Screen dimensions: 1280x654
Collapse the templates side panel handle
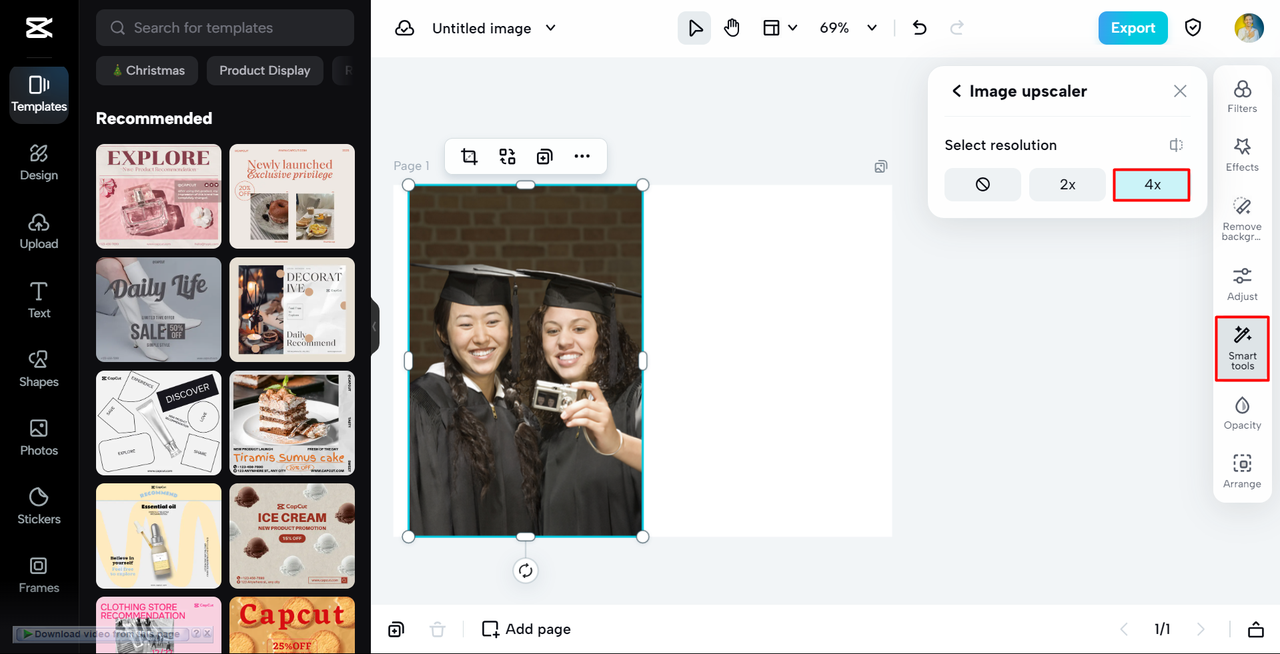375,327
